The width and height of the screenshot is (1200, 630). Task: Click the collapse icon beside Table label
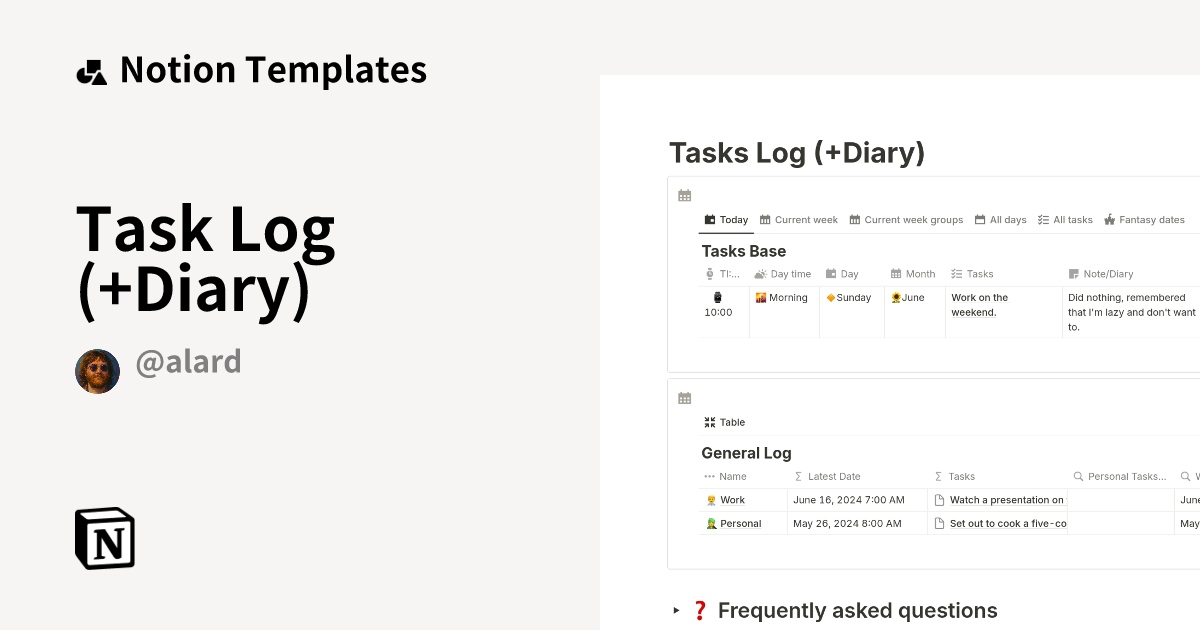tap(709, 422)
